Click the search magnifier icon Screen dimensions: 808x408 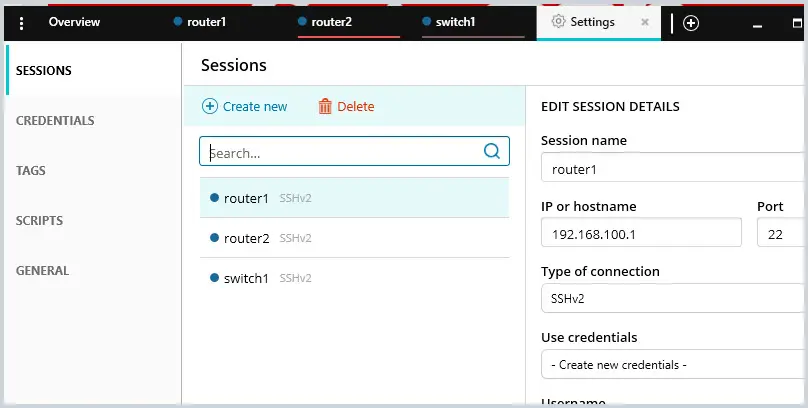coord(492,151)
